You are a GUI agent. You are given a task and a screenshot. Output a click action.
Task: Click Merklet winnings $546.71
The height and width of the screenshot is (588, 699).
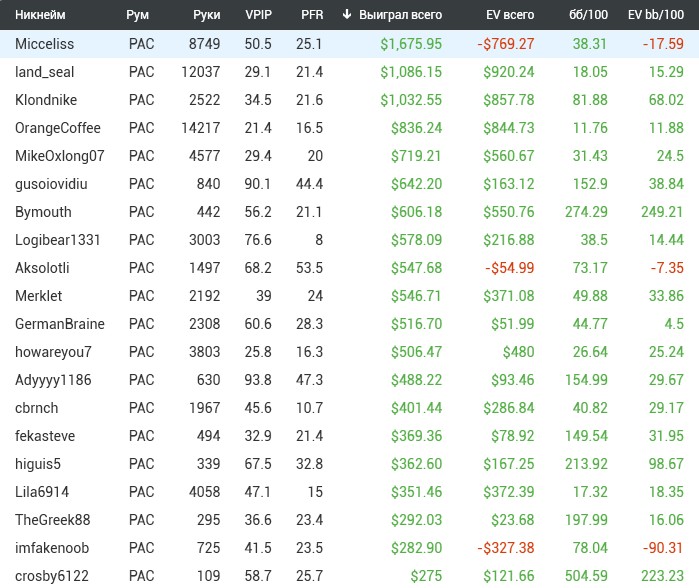pyautogui.click(x=416, y=296)
